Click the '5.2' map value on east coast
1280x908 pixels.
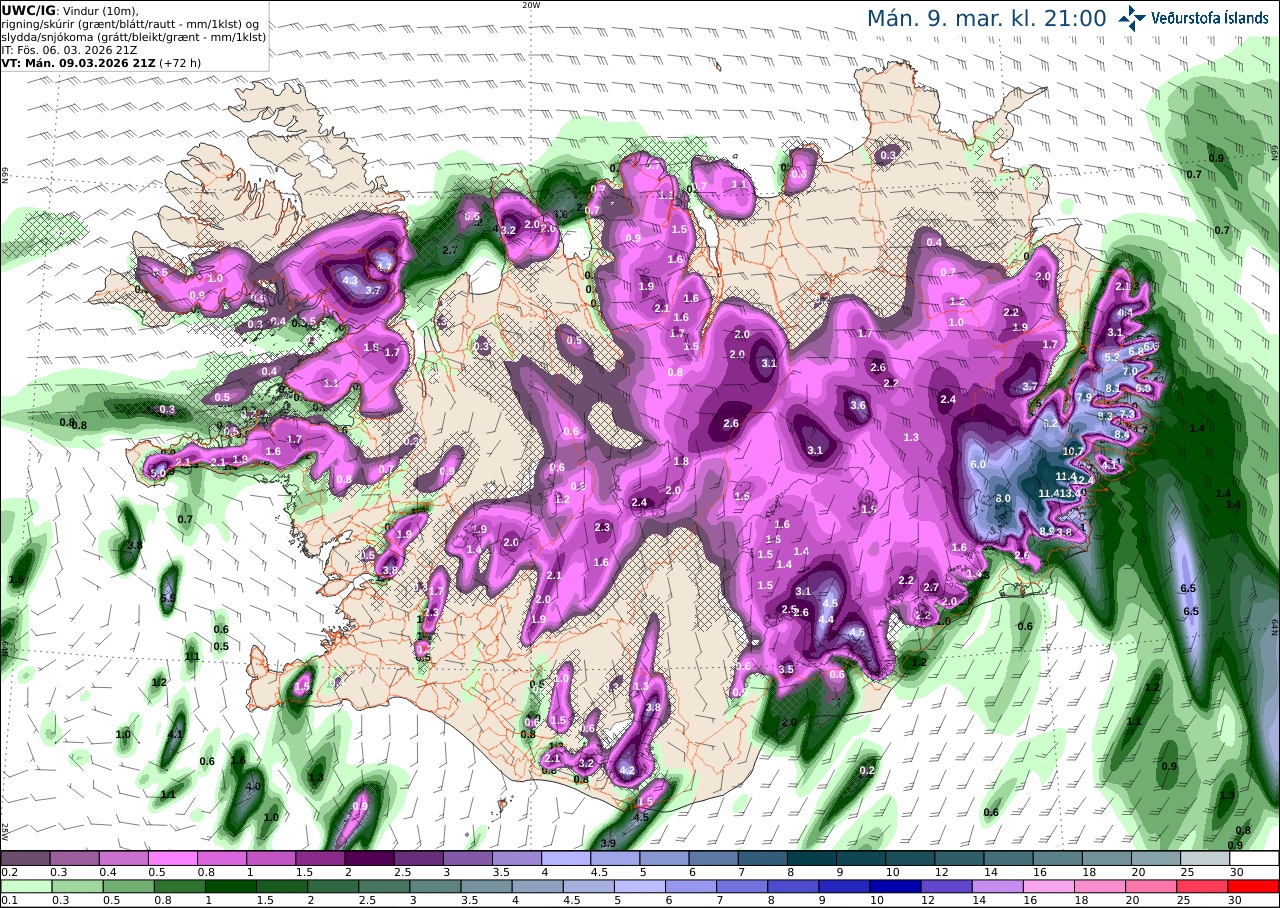point(1111,357)
